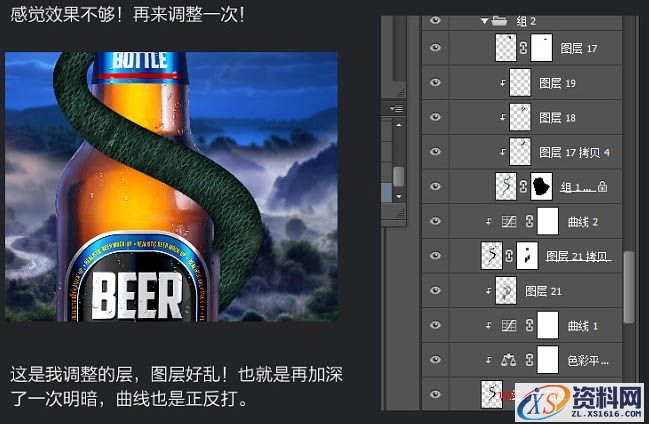This screenshot has height=424, width=649.
Task: Select the 色彩平… layer name
Action: [x=588, y=361]
